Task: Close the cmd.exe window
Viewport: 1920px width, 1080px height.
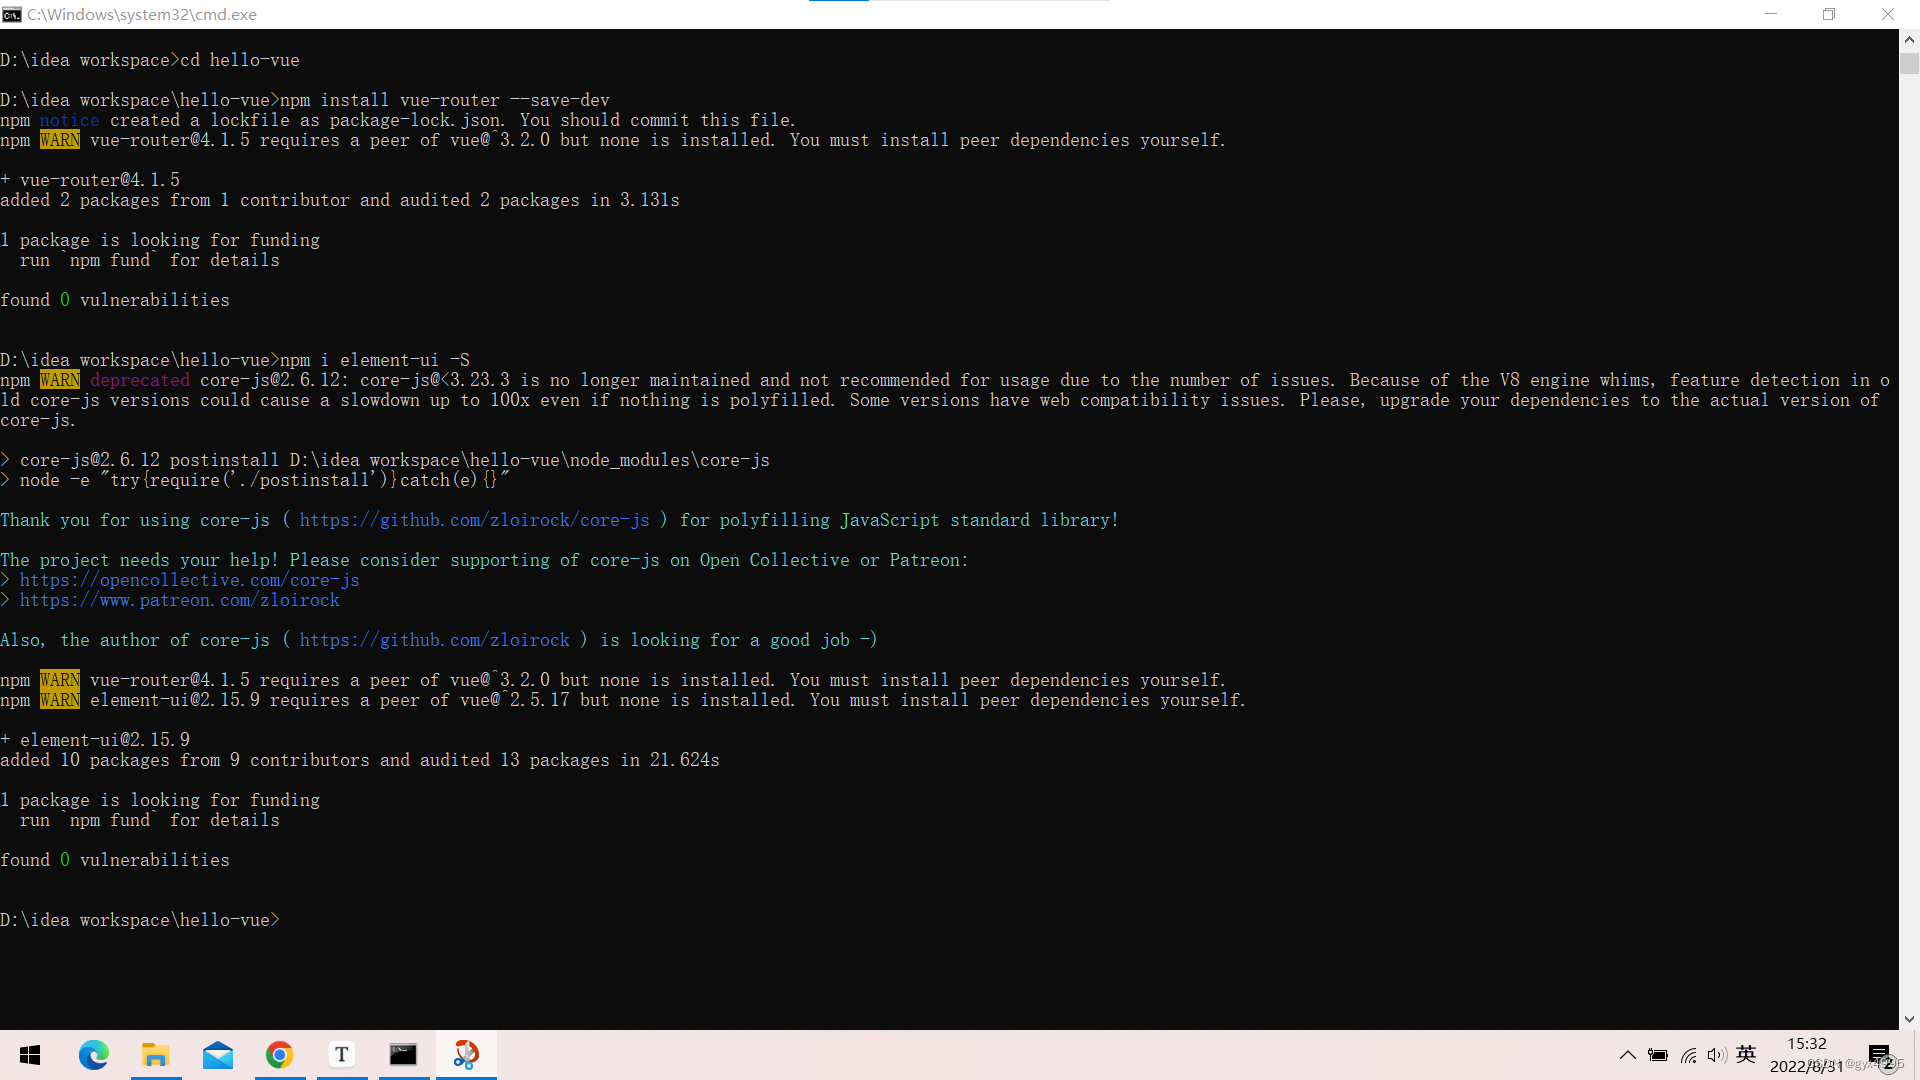Action: [1888, 14]
